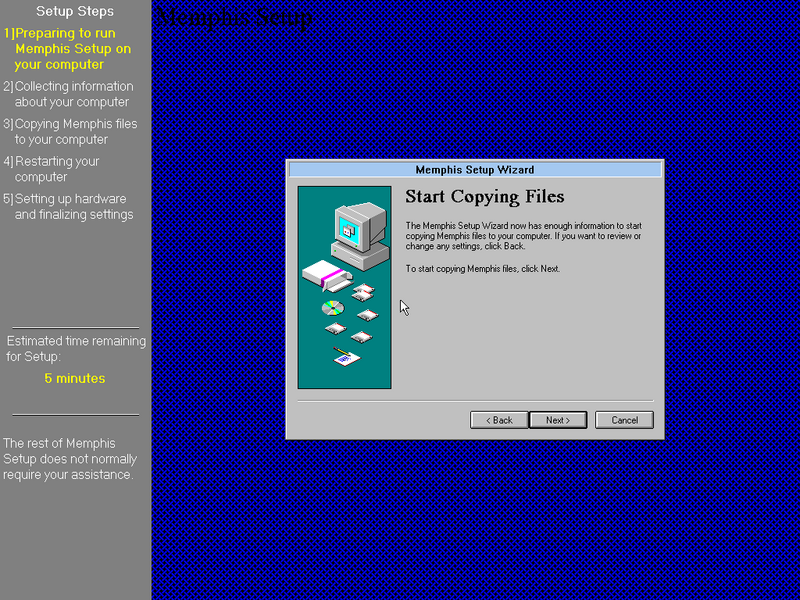Click step 3 "Copying Memphis files to your computer"
The width and height of the screenshot is (800, 600).
pyautogui.click(x=70, y=132)
